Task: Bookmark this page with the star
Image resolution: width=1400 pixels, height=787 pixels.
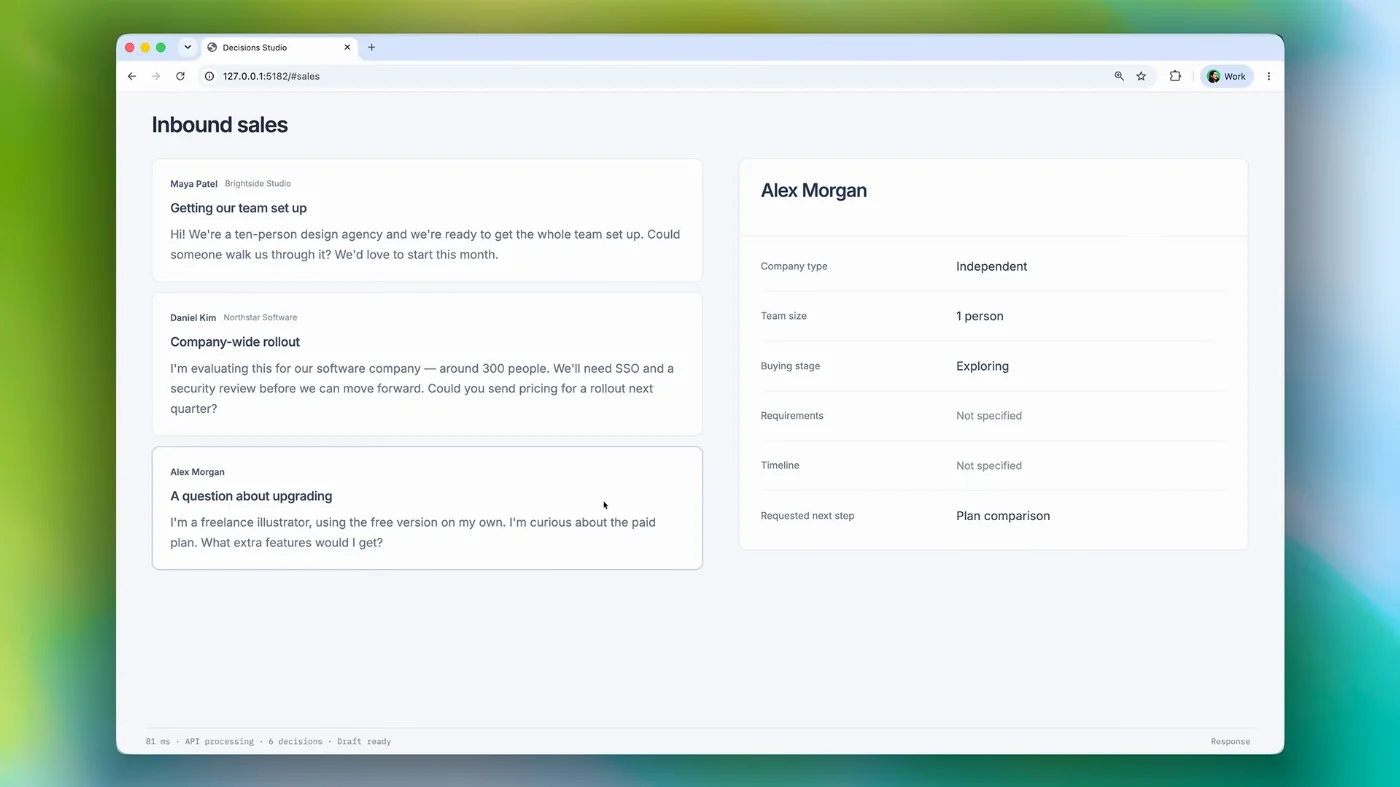Action: pos(1141,76)
